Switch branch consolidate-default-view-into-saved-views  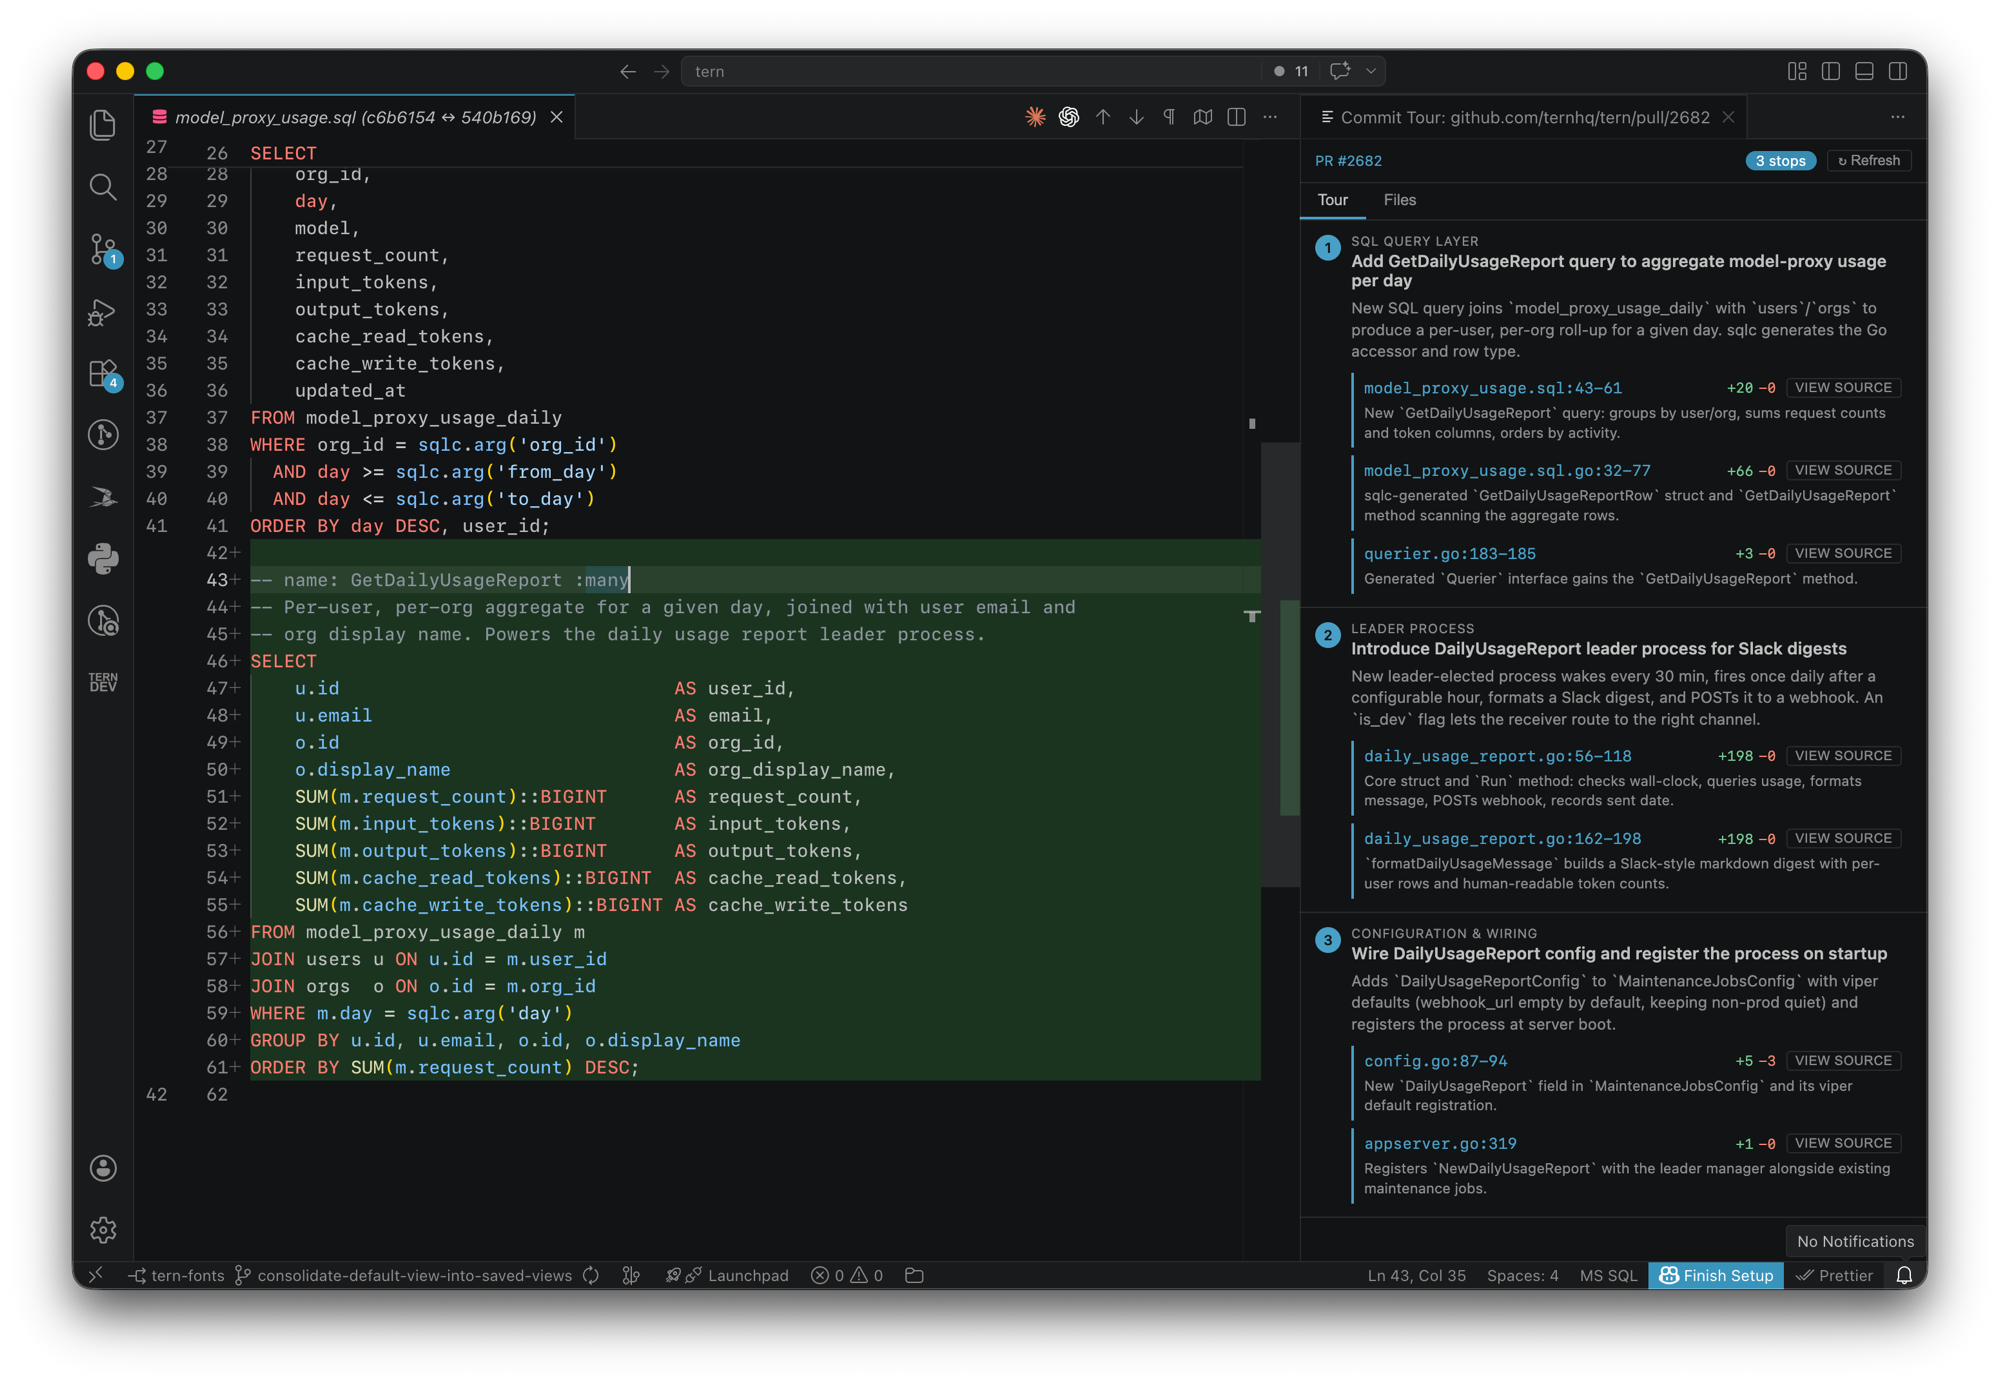click(403, 1275)
